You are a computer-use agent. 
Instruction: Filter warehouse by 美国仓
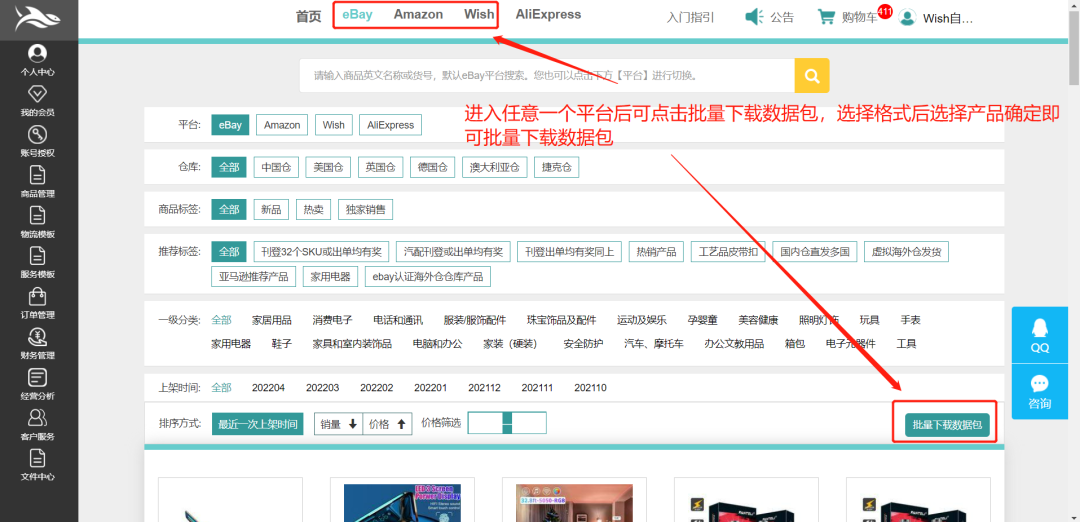tap(328, 167)
